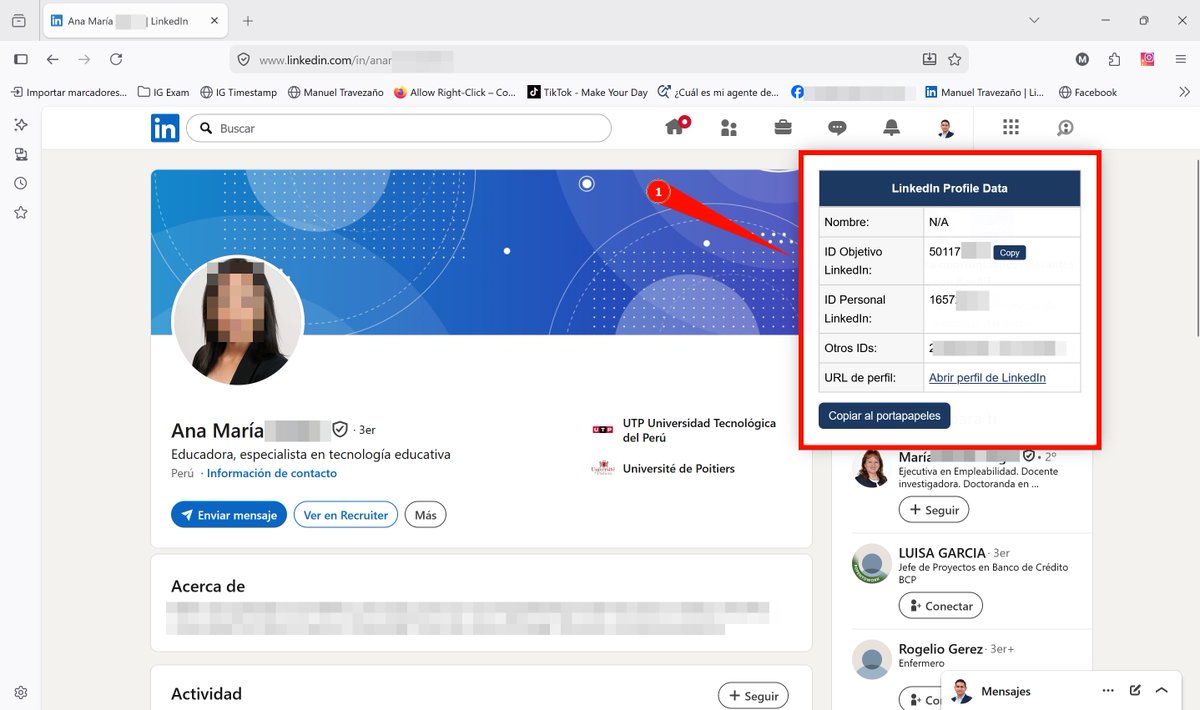Toggle the sidebar panel icon
The height and width of the screenshot is (710, 1200).
click(20, 60)
